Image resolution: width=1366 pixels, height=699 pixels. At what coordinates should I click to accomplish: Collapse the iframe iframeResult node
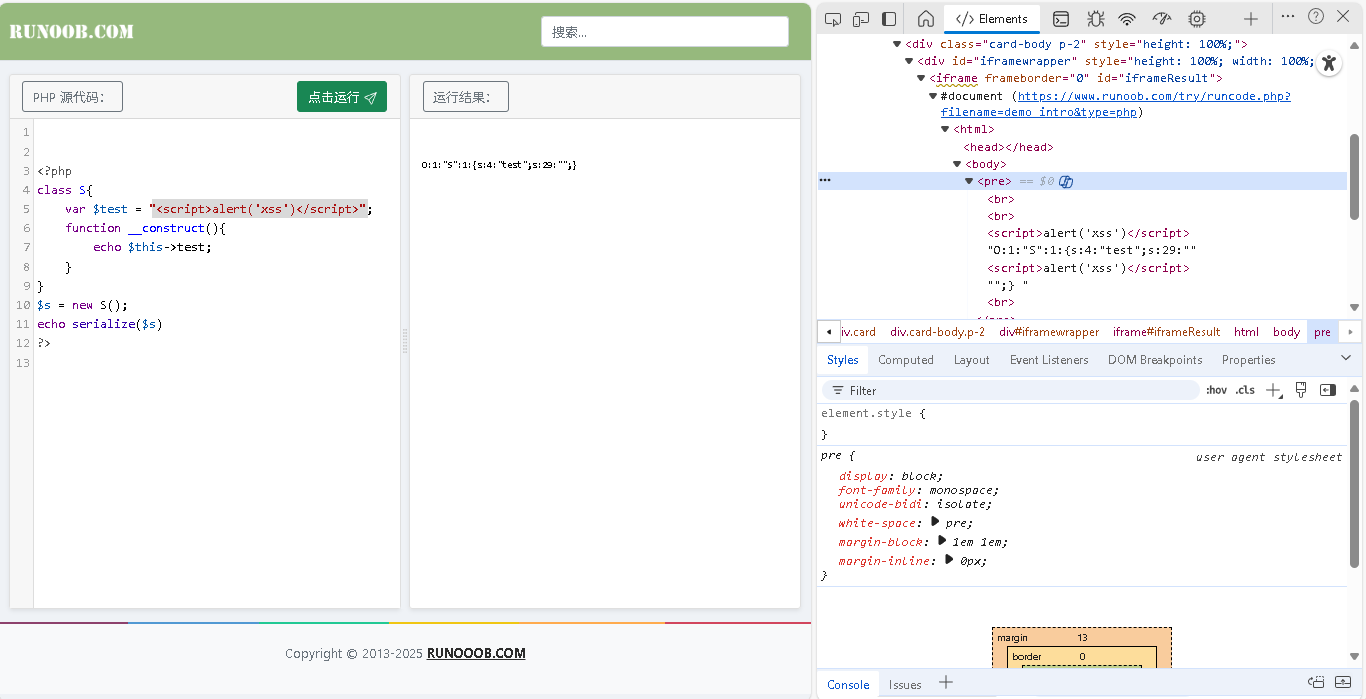point(921,78)
